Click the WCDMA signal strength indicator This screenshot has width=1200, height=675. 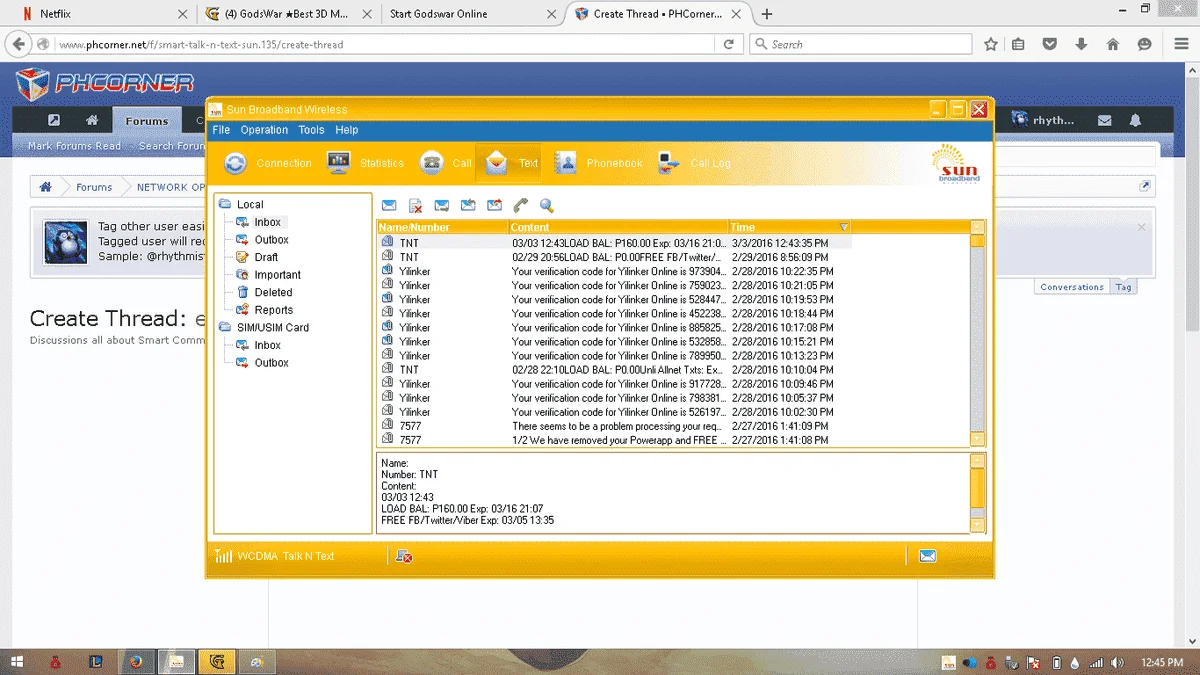click(x=223, y=556)
